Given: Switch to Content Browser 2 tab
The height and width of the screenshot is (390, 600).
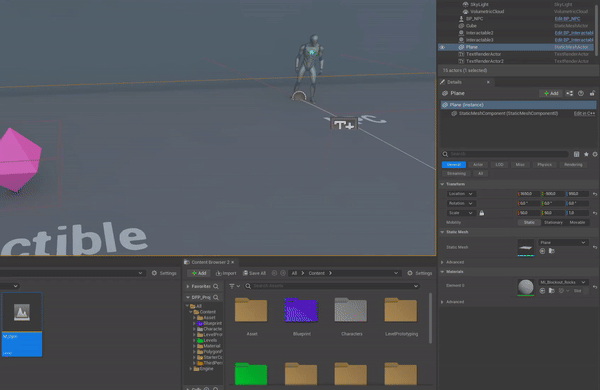Looking at the screenshot, I should coord(210,262).
